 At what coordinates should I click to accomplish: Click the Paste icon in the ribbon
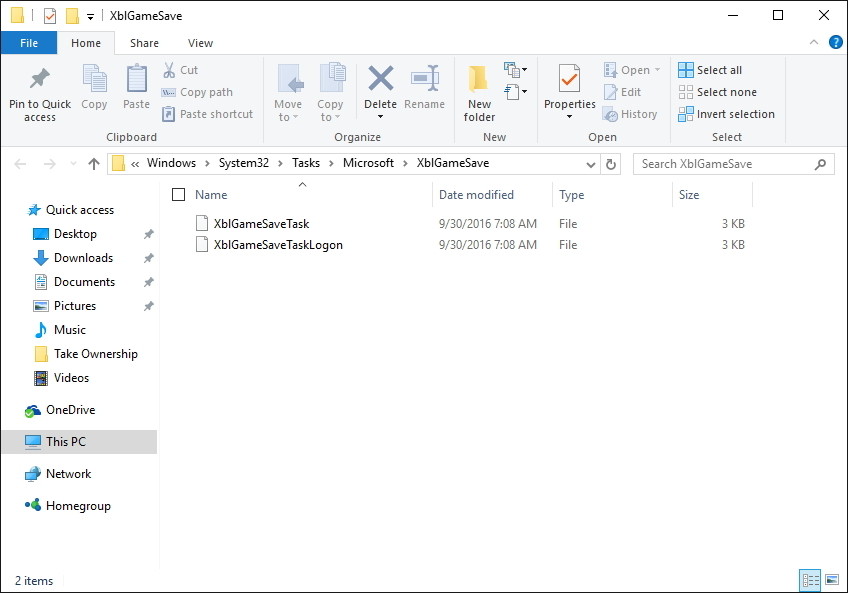click(x=136, y=85)
